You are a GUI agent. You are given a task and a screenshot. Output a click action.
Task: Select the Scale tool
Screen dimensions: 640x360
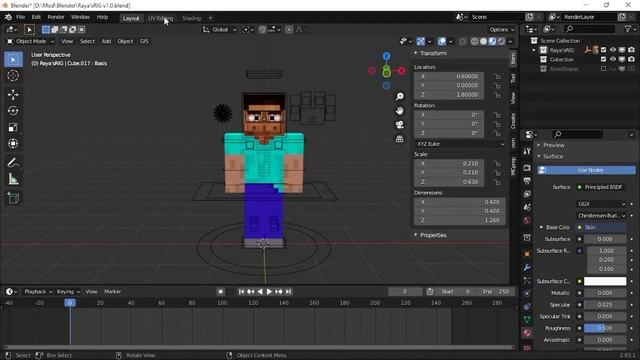click(x=13, y=127)
